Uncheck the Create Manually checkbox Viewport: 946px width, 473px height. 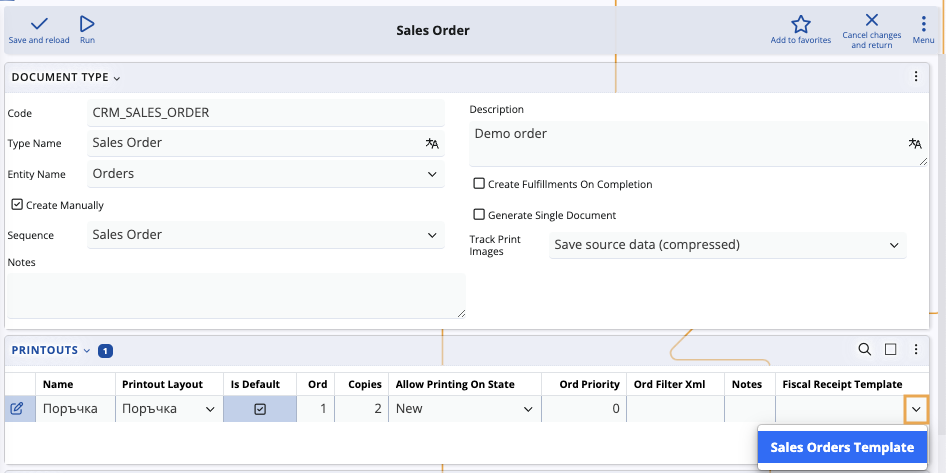[17, 205]
